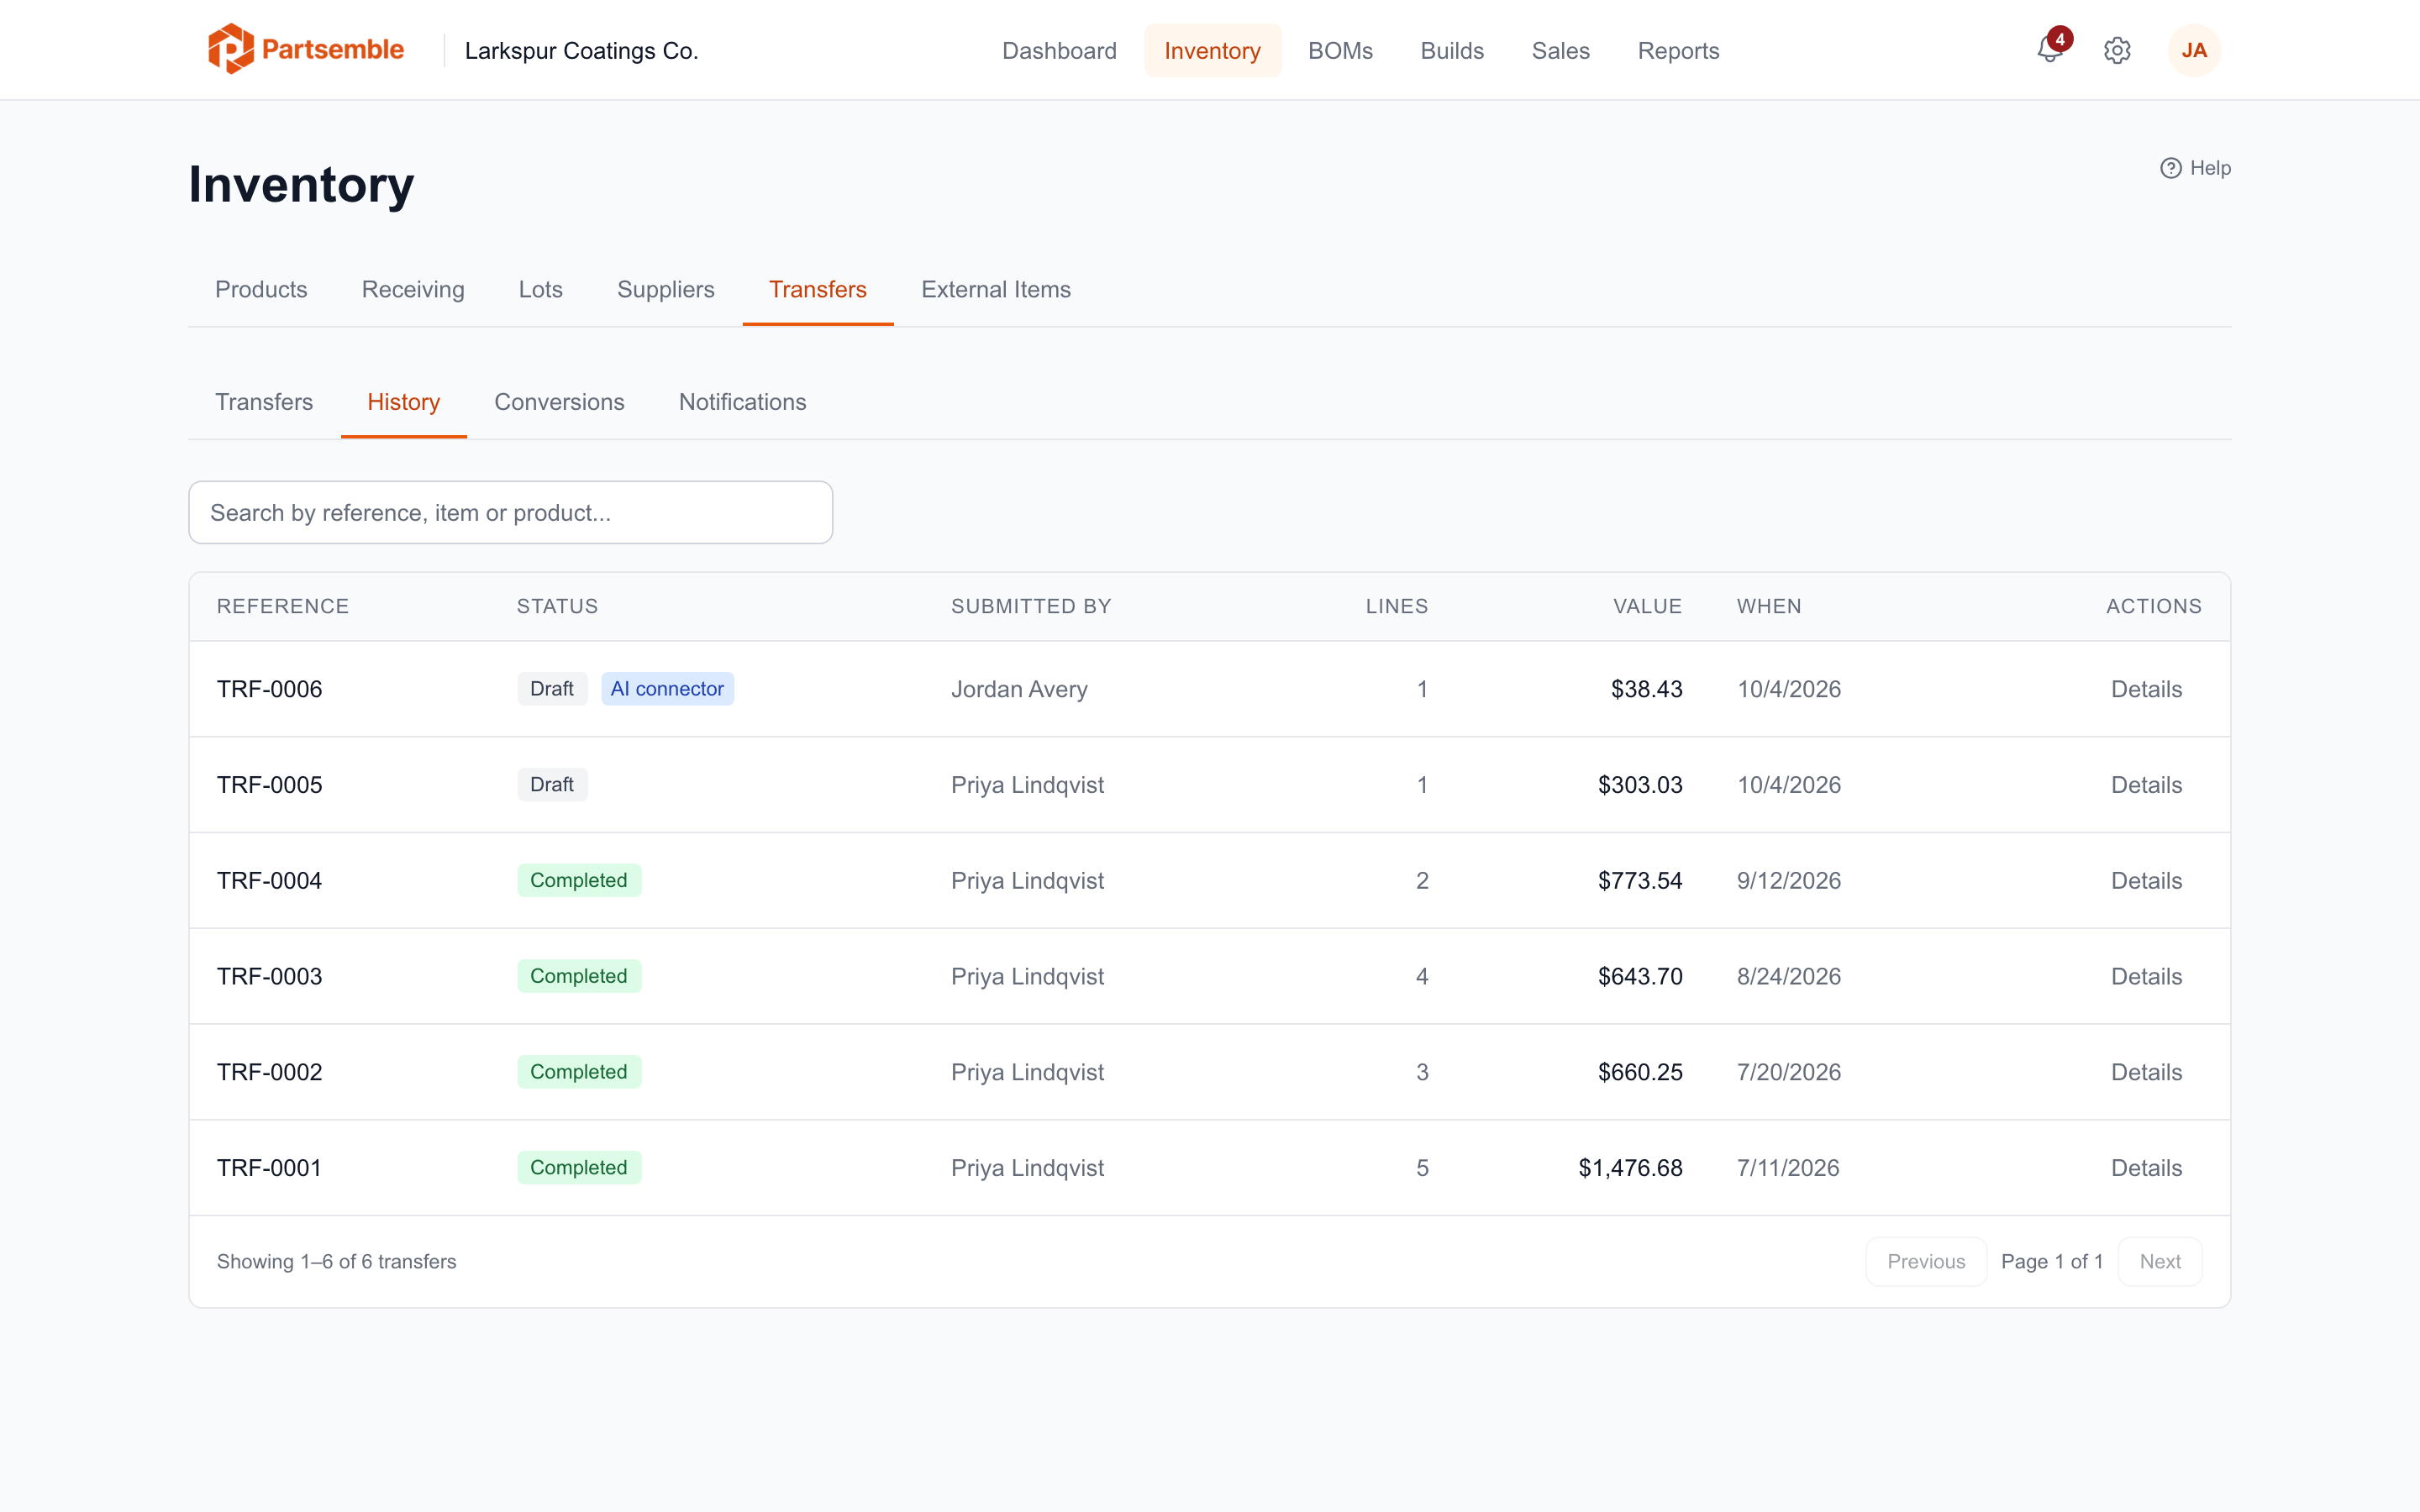Image resolution: width=2420 pixels, height=1512 pixels.
Task: Click the Partsemble logo
Action: (306, 49)
